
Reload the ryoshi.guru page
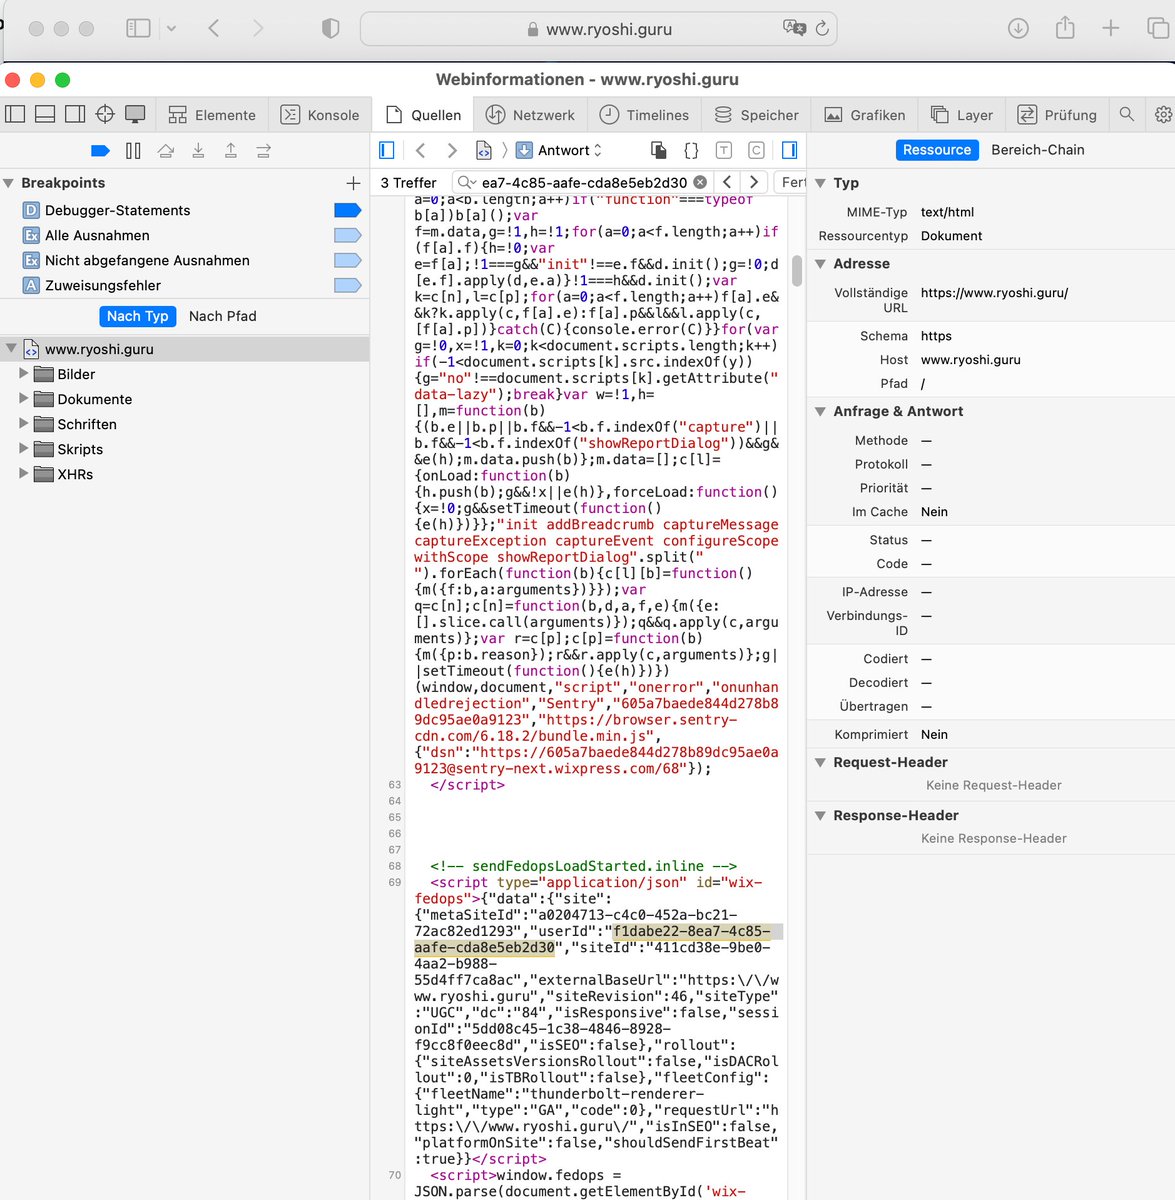tap(822, 29)
